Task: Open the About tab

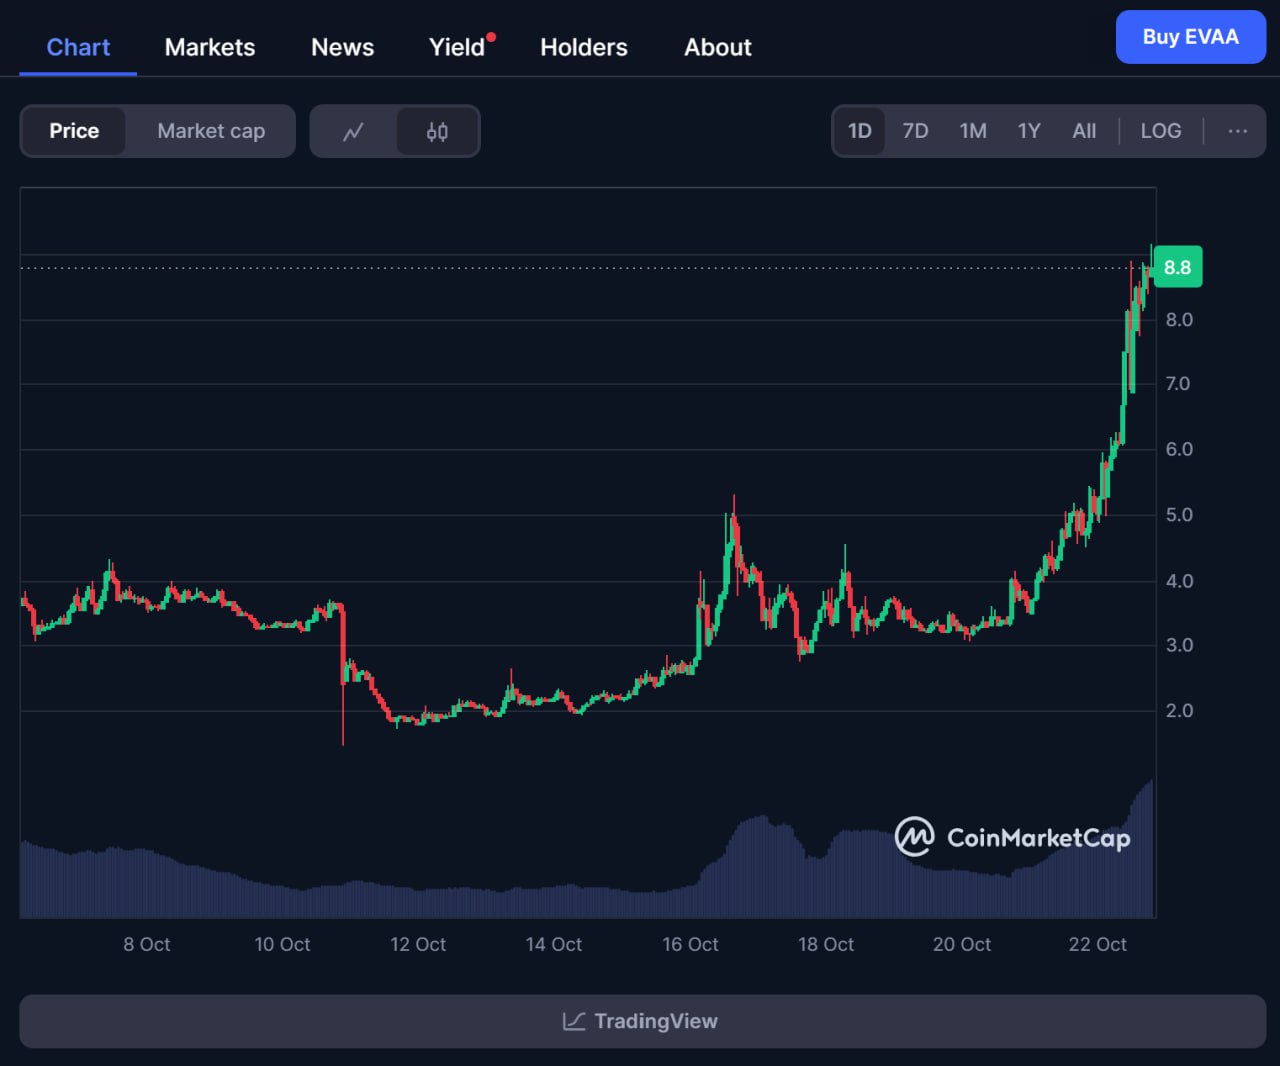Action: pos(717,47)
